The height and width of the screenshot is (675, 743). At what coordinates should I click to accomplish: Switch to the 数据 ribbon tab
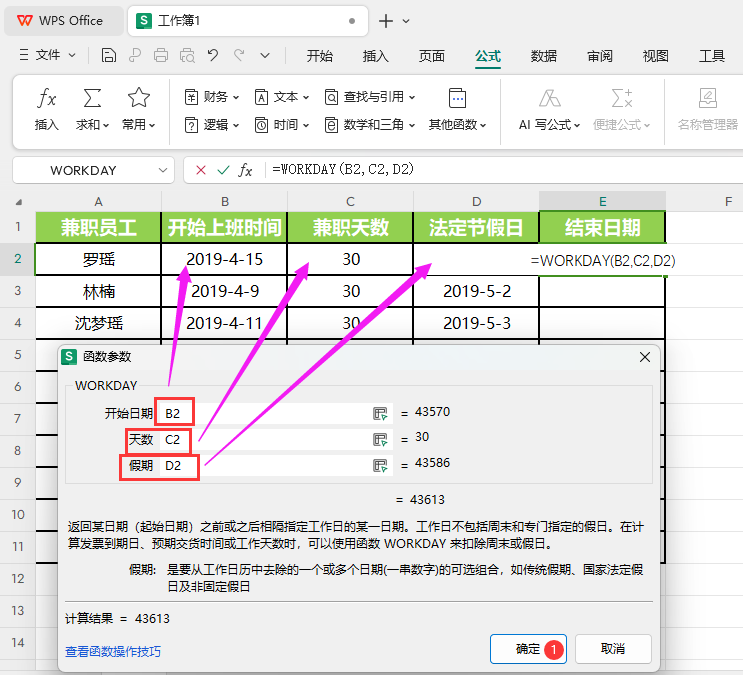pyautogui.click(x=544, y=56)
